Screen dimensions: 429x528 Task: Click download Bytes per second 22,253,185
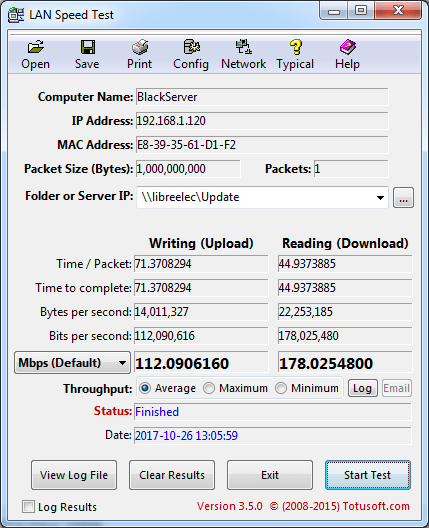click(345, 312)
